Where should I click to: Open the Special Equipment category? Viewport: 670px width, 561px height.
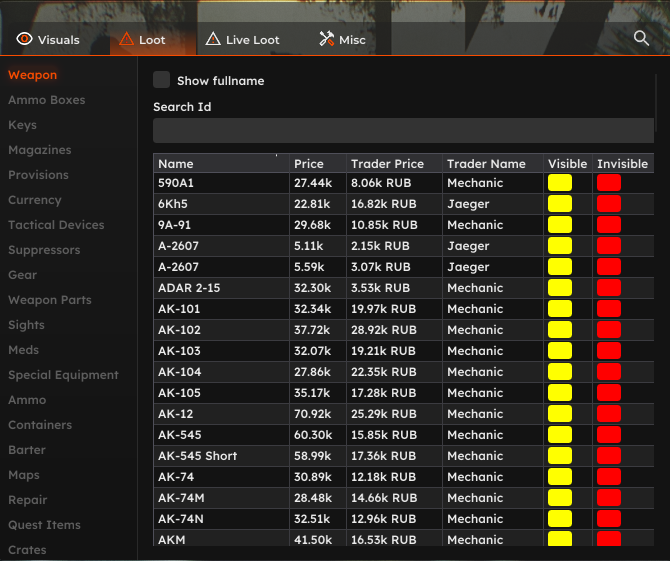click(63, 375)
